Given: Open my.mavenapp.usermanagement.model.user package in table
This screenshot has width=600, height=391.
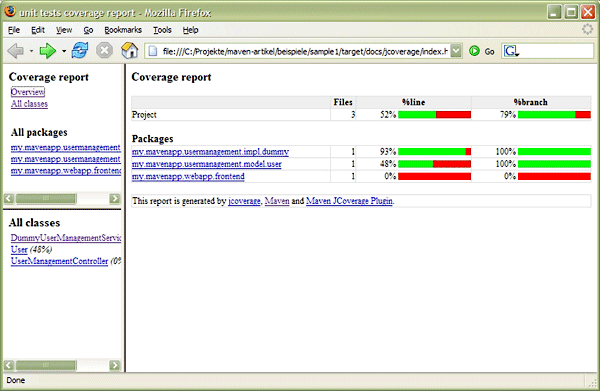Looking at the screenshot, I should click(207, 164).
